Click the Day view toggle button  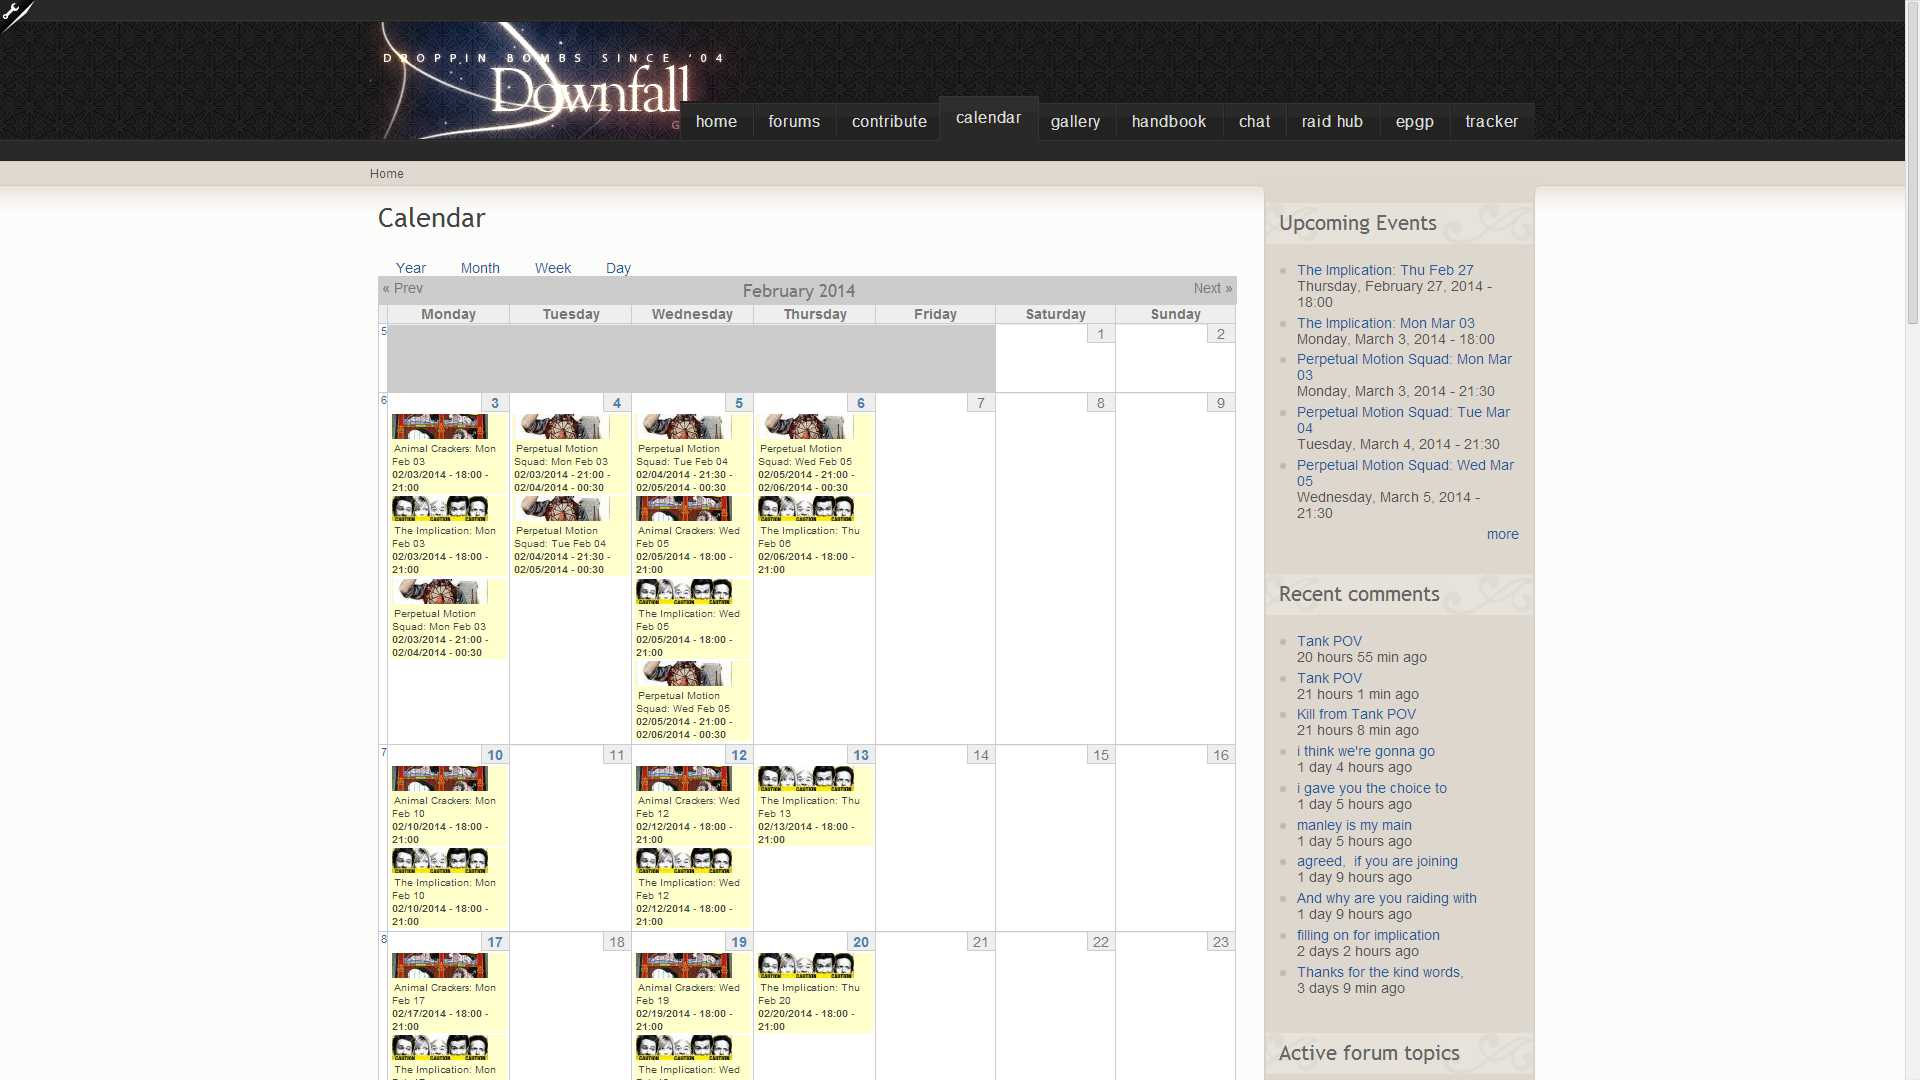617,268
